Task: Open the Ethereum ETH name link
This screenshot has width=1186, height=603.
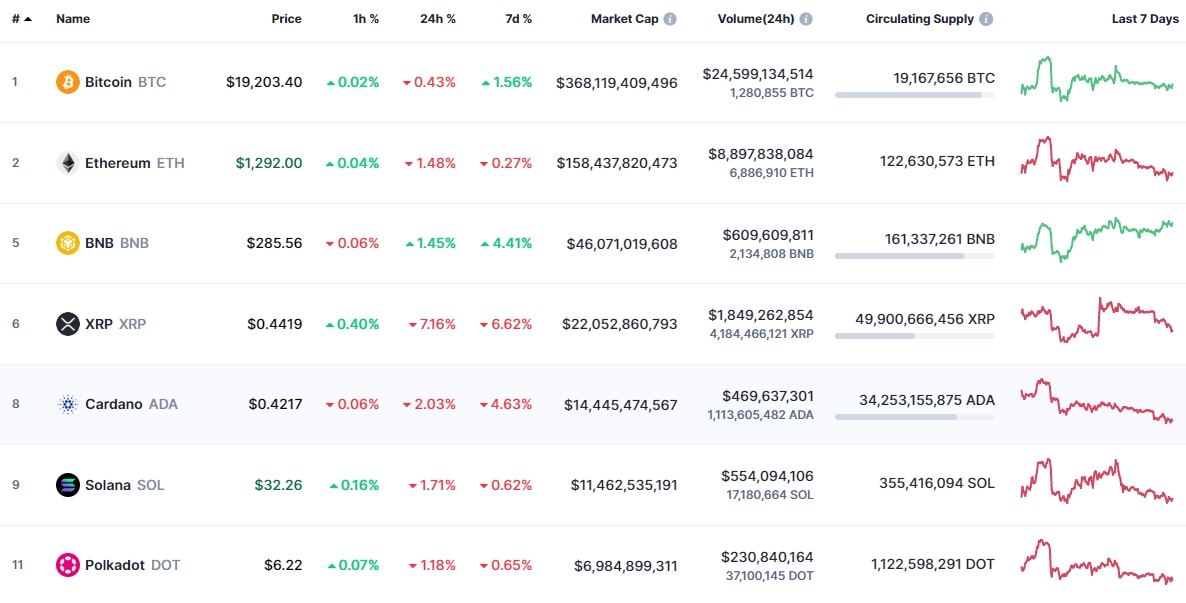Action: coord(135,163)
